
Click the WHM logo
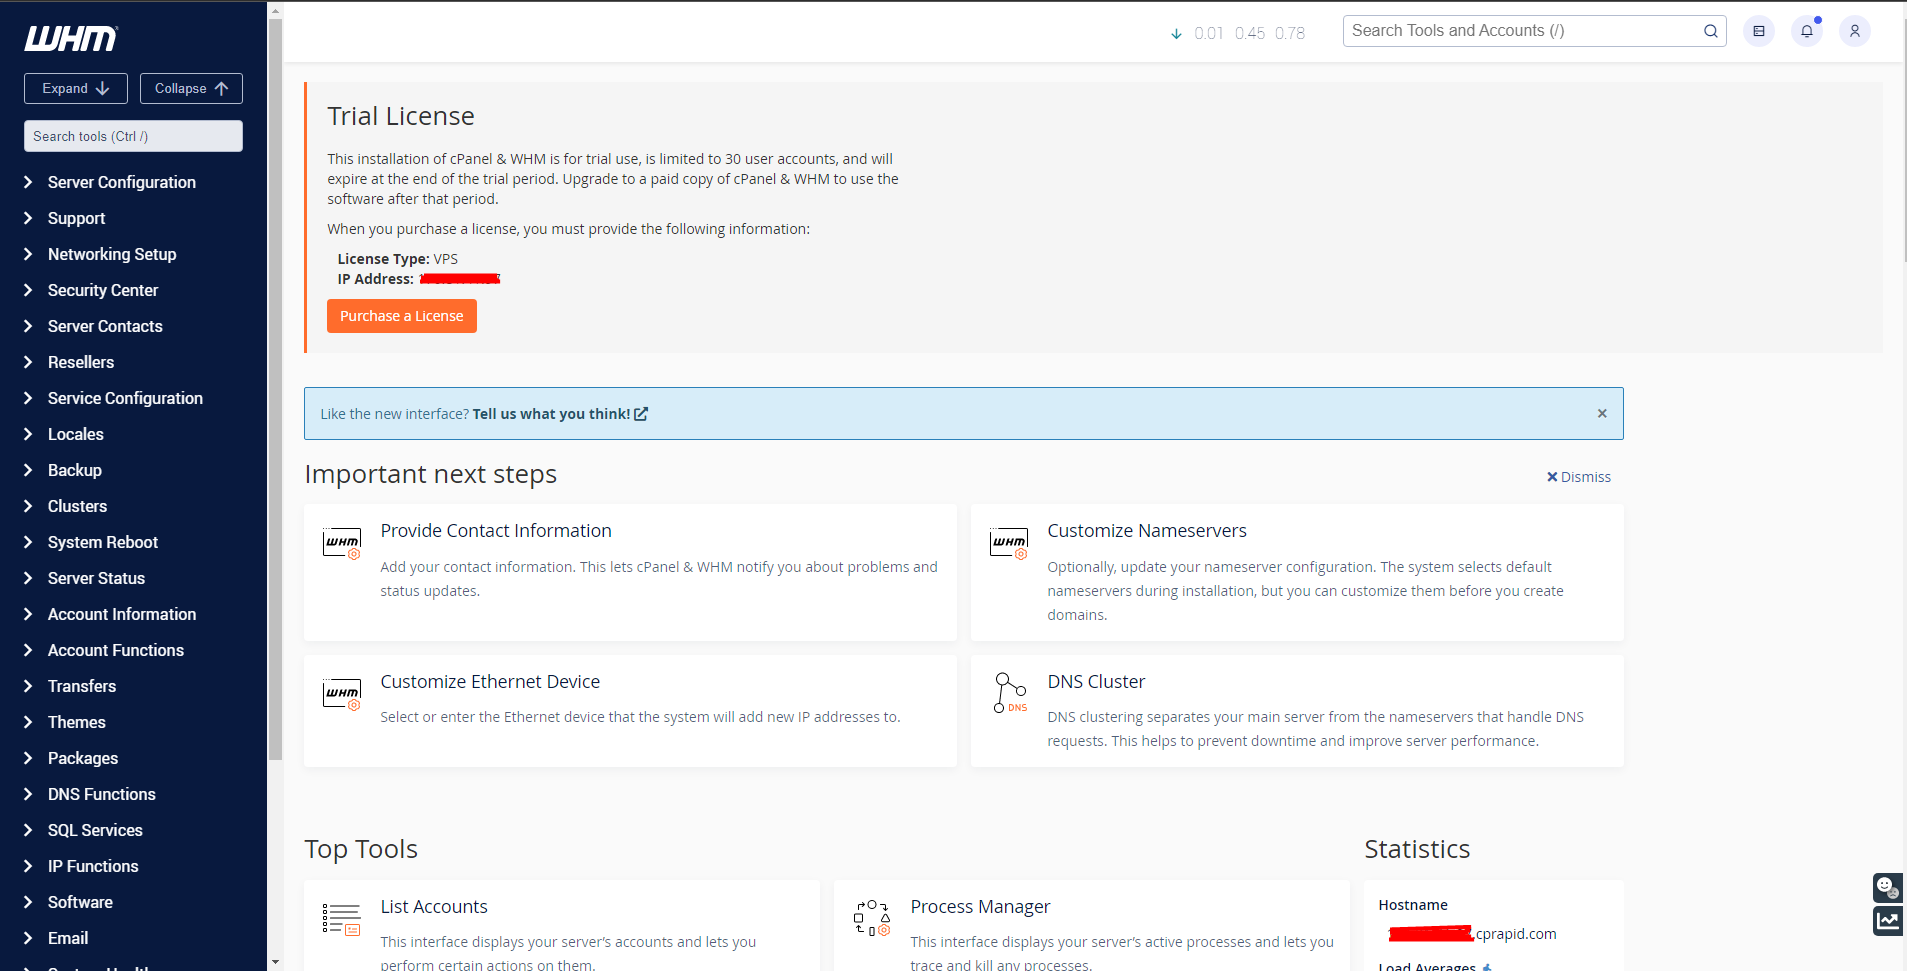pos(70,39)
